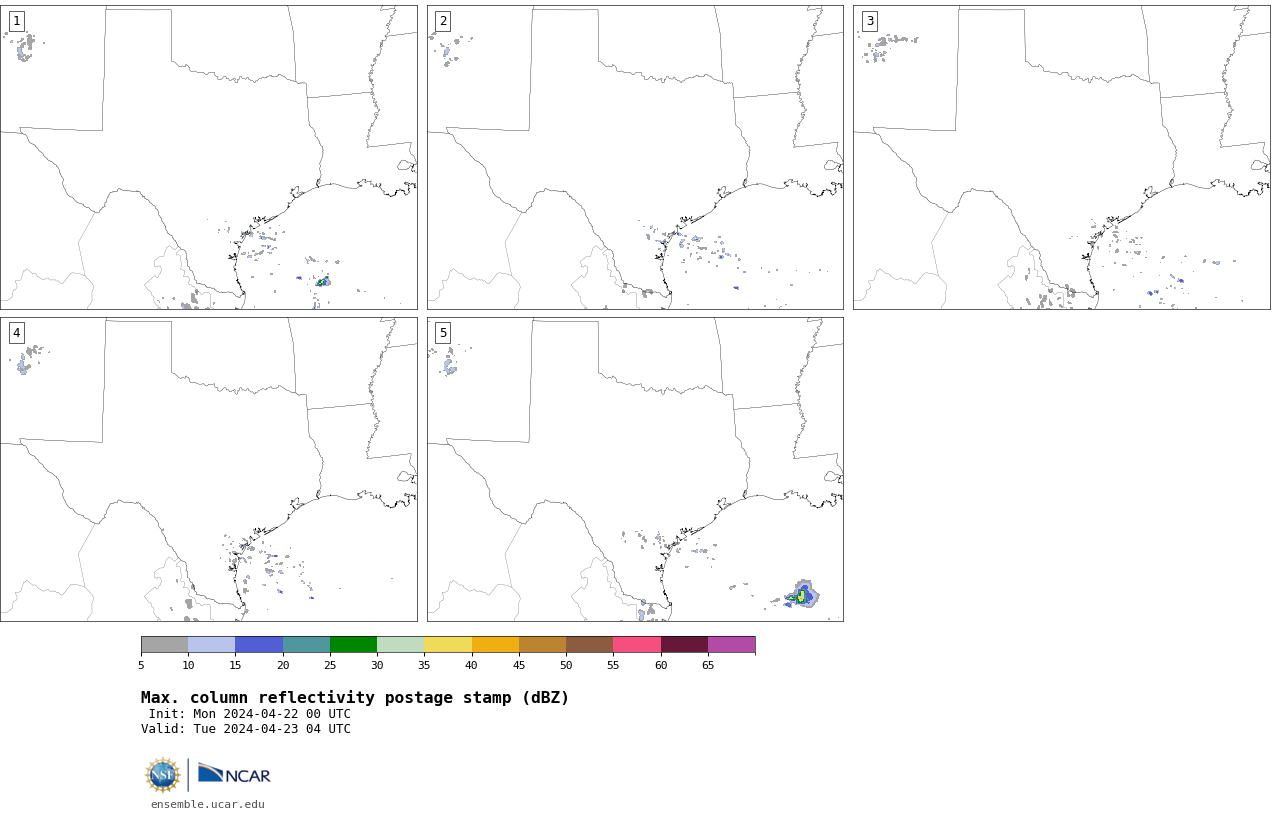Click the colorbar tick label 30
Image resolution: width=1280 pixels, height=815 pixels.
coord(377,666)
